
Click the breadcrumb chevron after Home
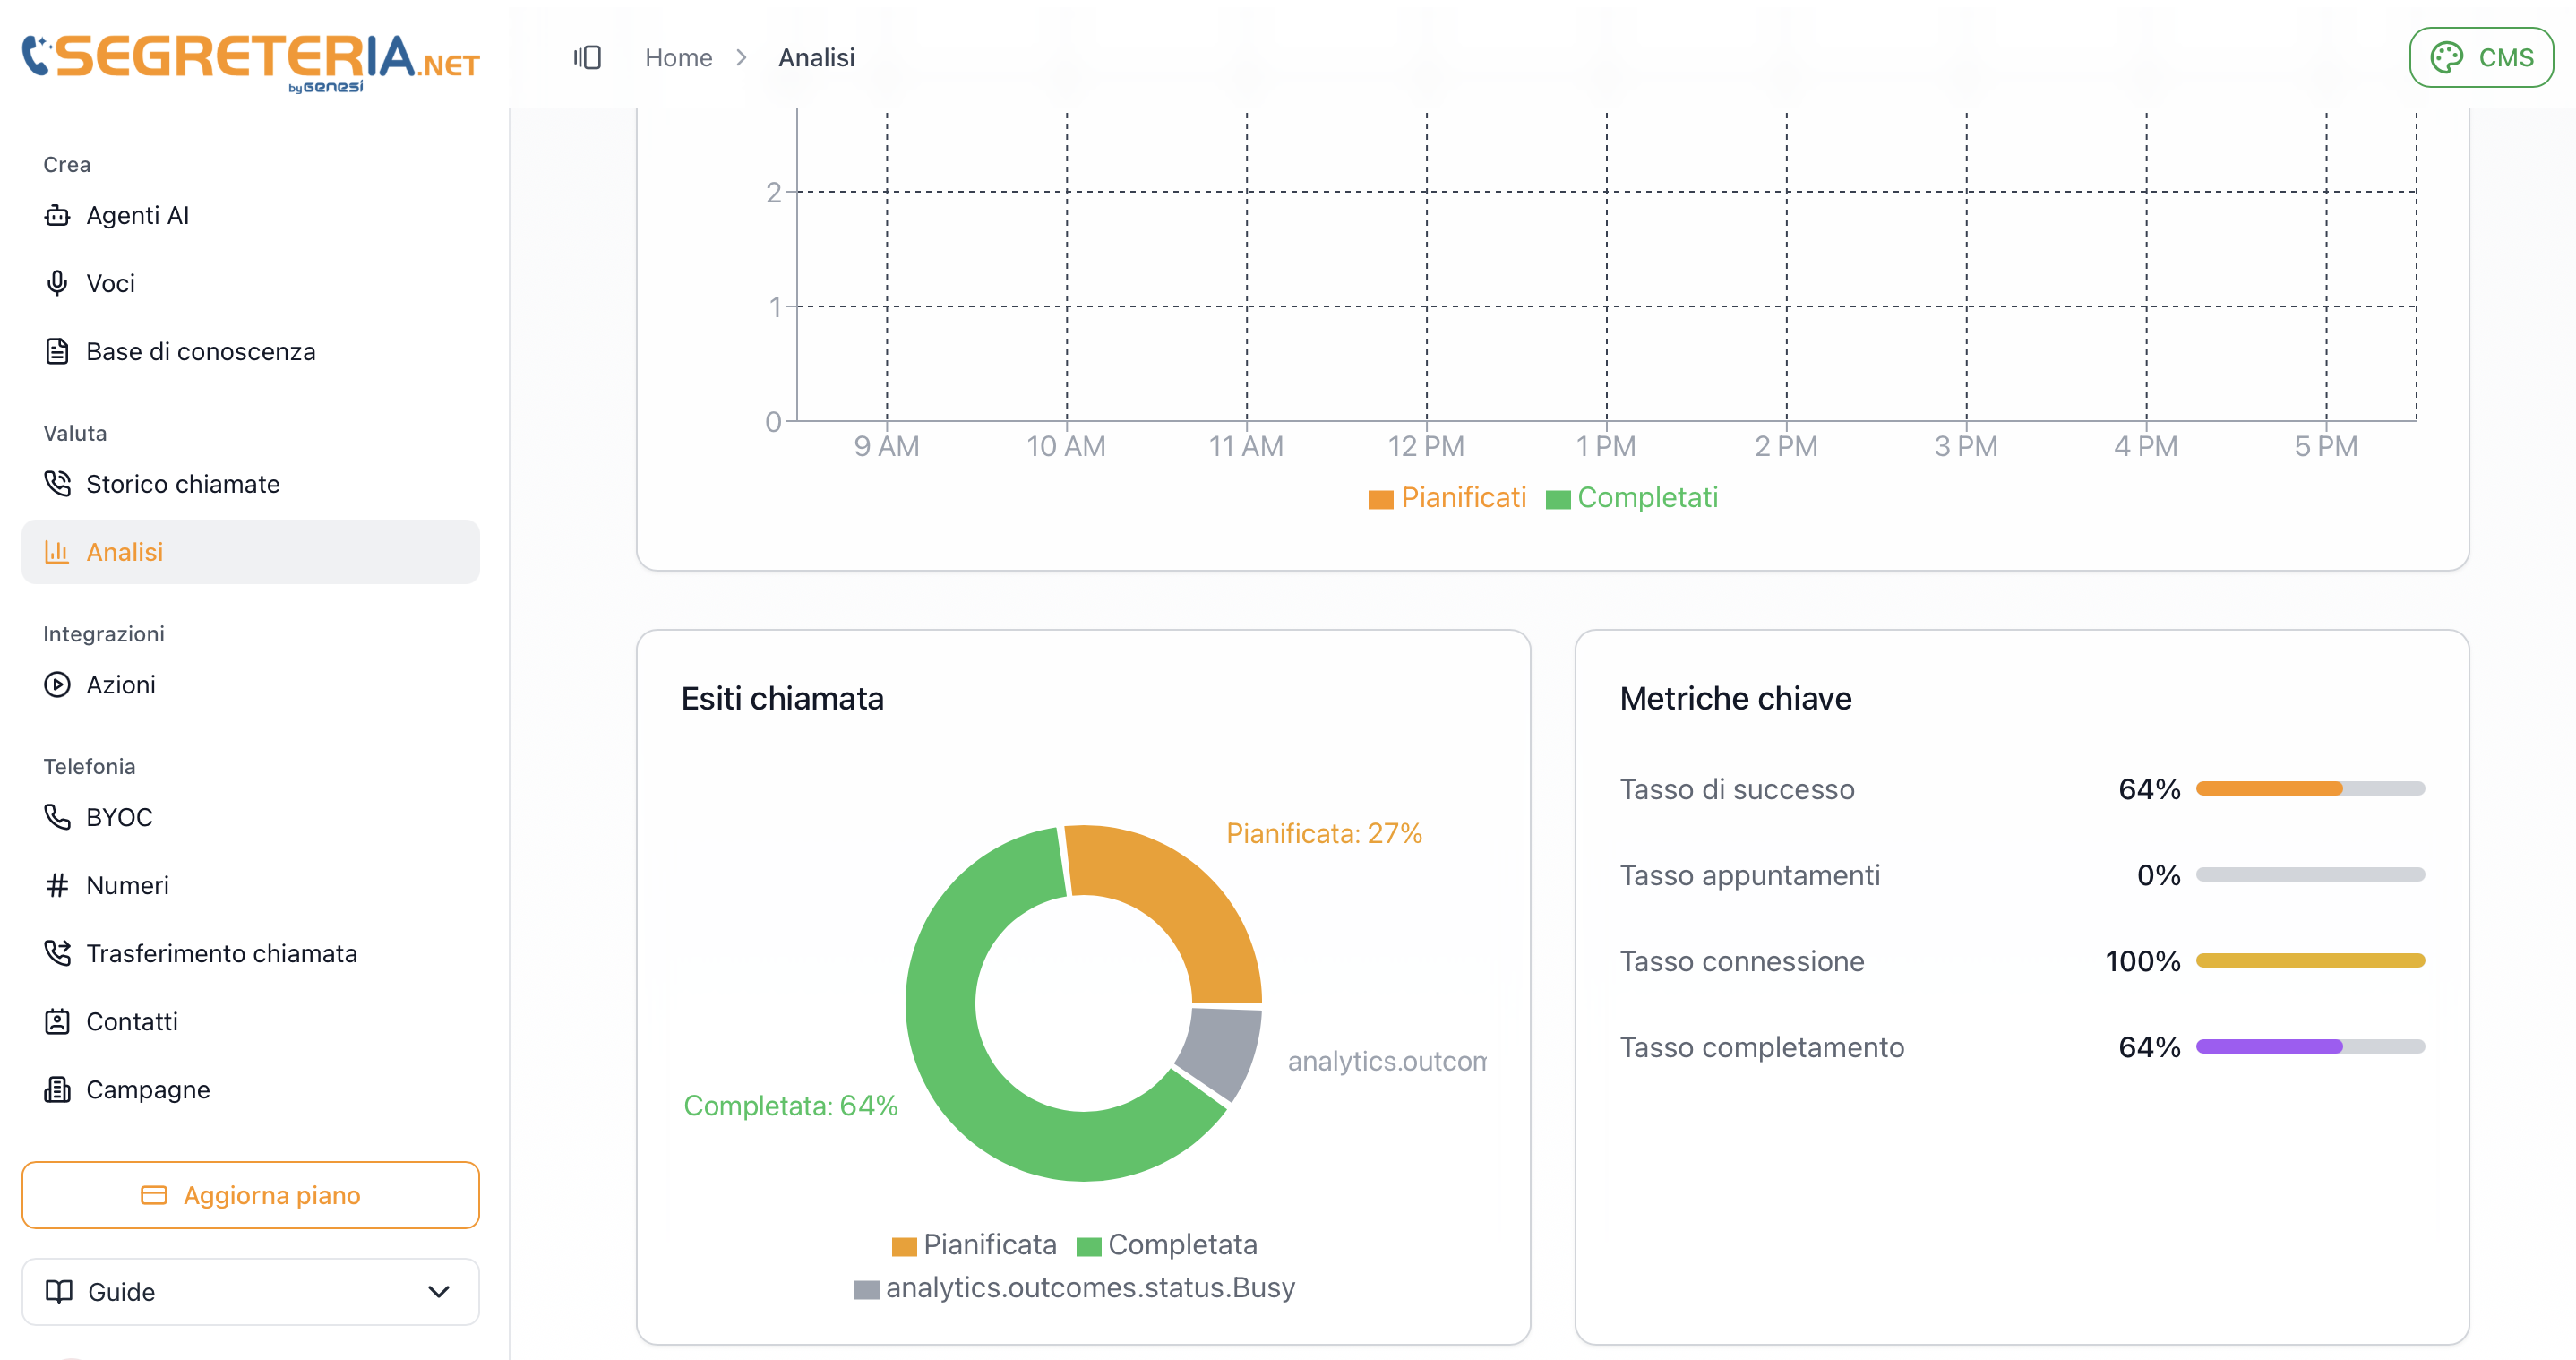click(x=741, y=57)
